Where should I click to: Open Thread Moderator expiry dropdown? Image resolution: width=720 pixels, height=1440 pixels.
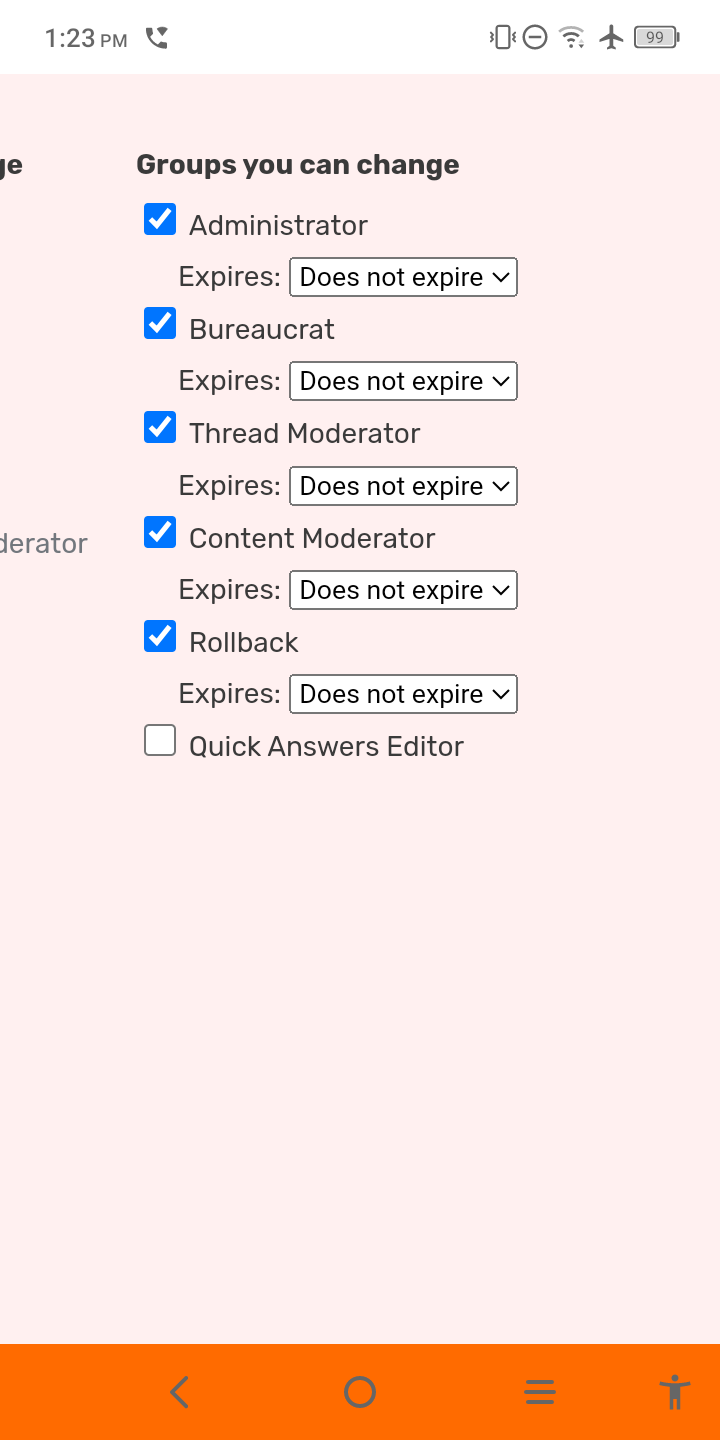coord(403,486)
